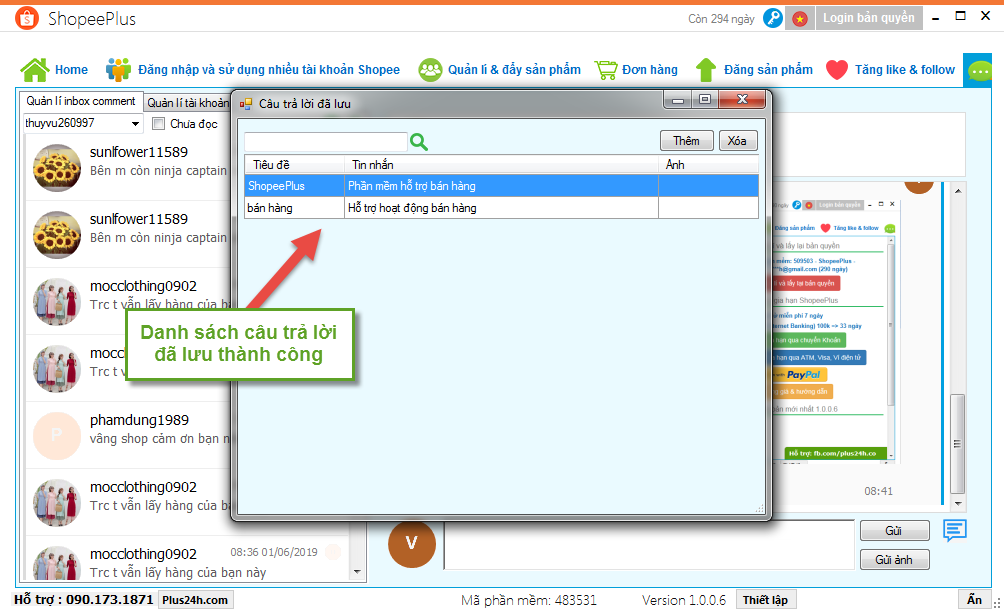
Task: Toggle the Chưa đọc checkbox
Action: click(x=158, y=124)
